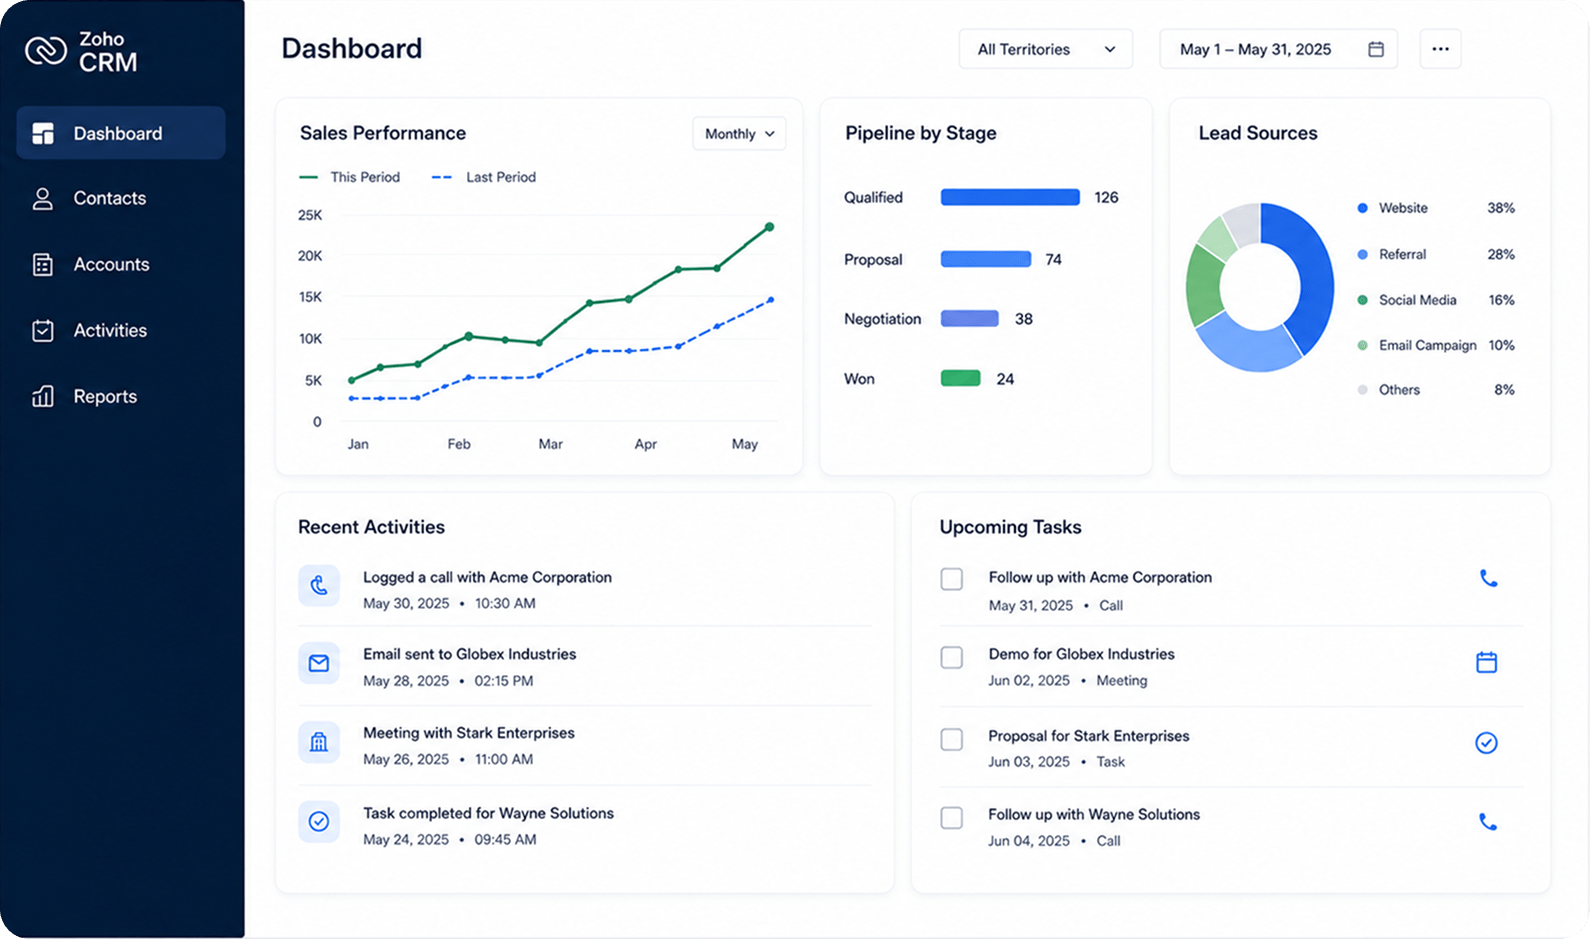Click calendar icon for Globex Industries demo
This screenshot has width=1590, height=939.
pos(1487,662)
